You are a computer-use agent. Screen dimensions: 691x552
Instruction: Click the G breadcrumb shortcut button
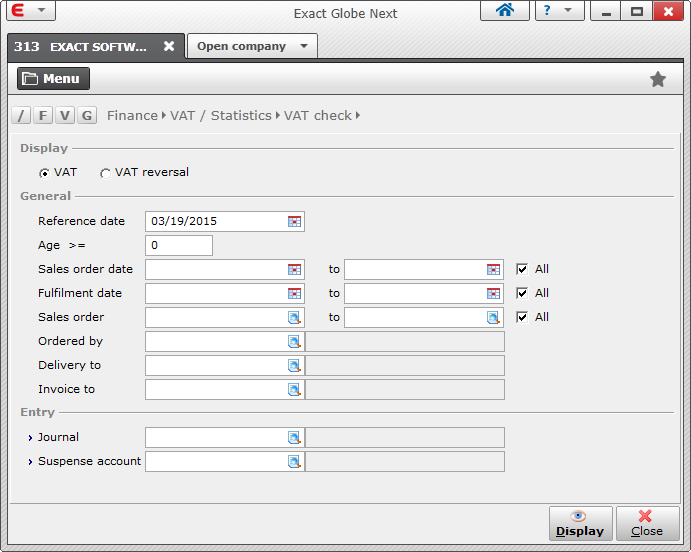87,115
